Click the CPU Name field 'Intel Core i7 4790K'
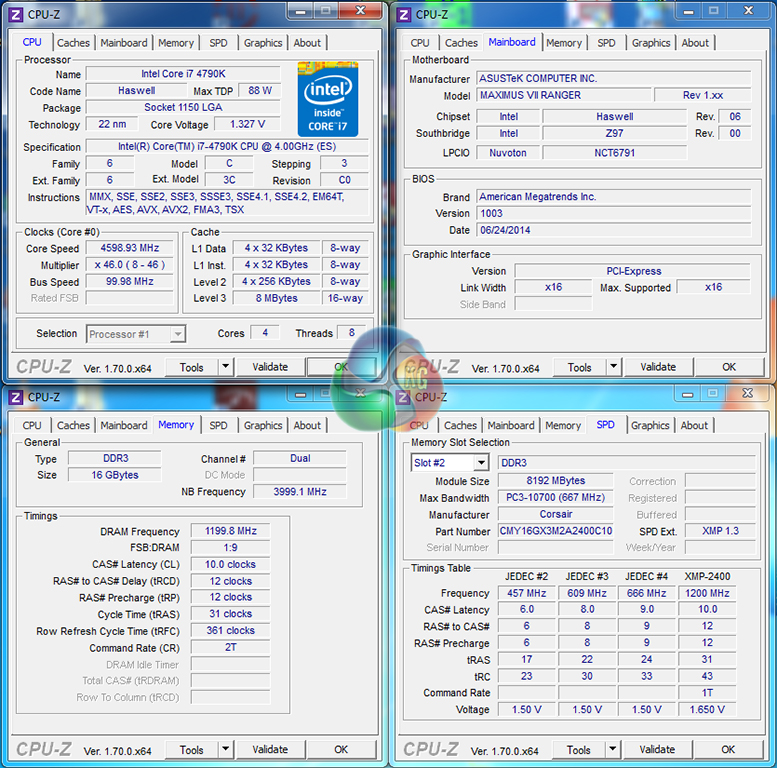This screenshot has height=768, width=777. pyautogui.click(x=183, y=74)
